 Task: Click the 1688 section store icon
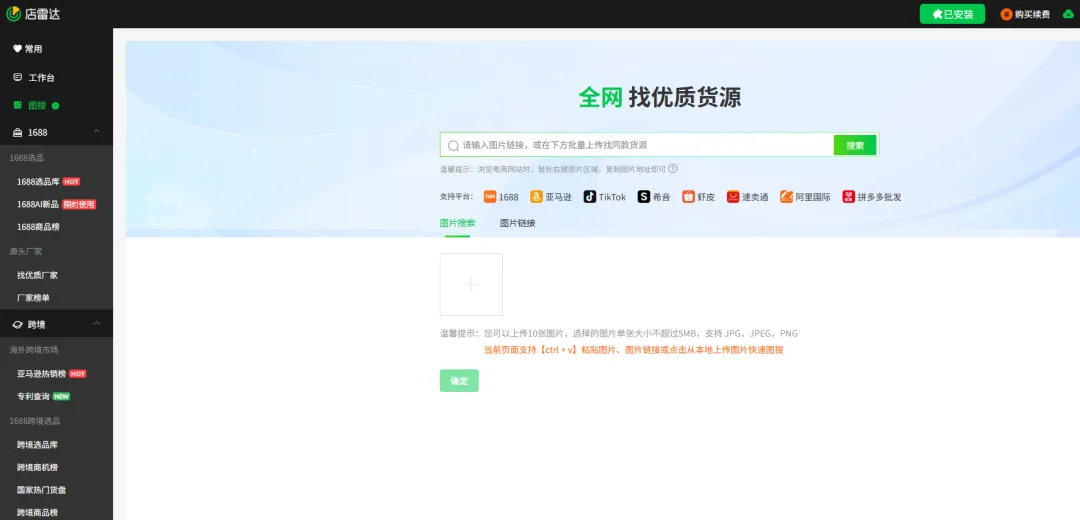tap(18, 132)
